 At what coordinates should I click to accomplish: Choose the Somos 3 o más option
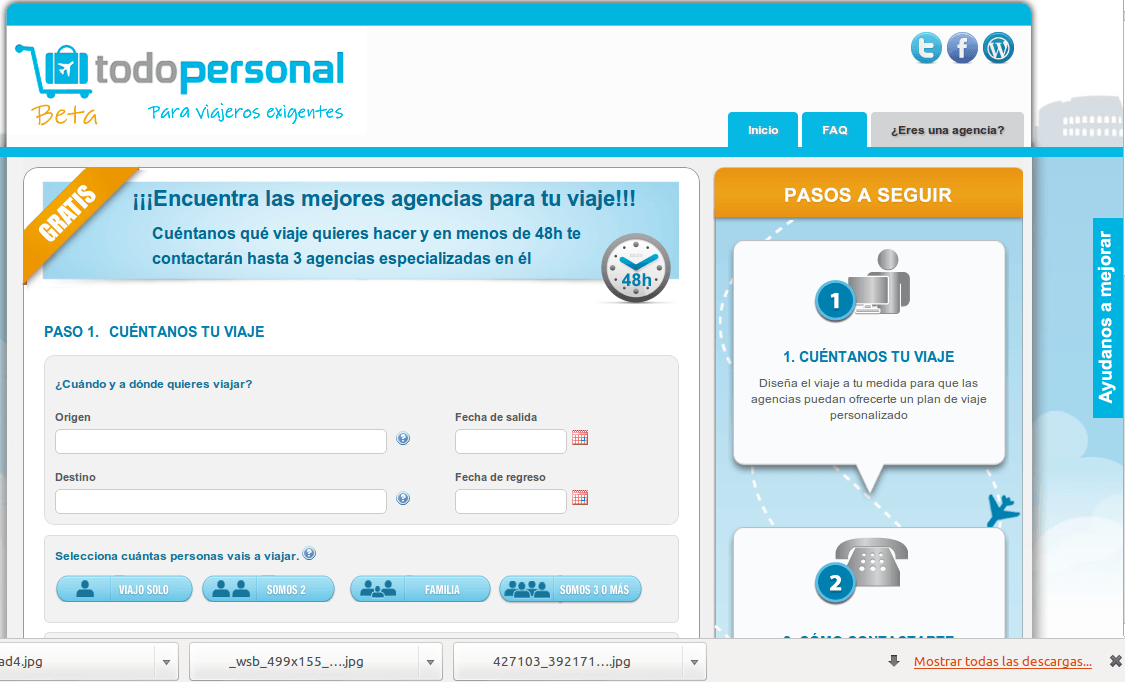pyautogui.click(x=570, y=590)
